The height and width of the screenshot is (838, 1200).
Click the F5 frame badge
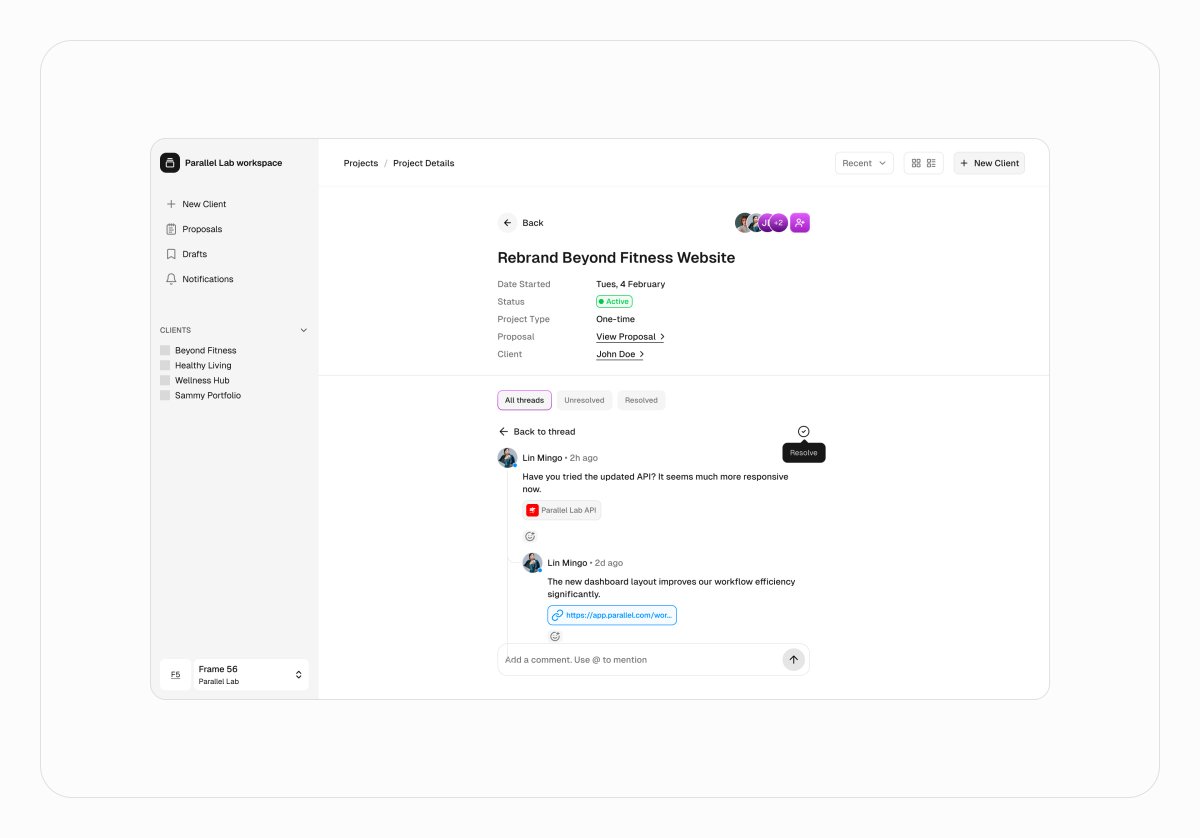pos(175,675)
